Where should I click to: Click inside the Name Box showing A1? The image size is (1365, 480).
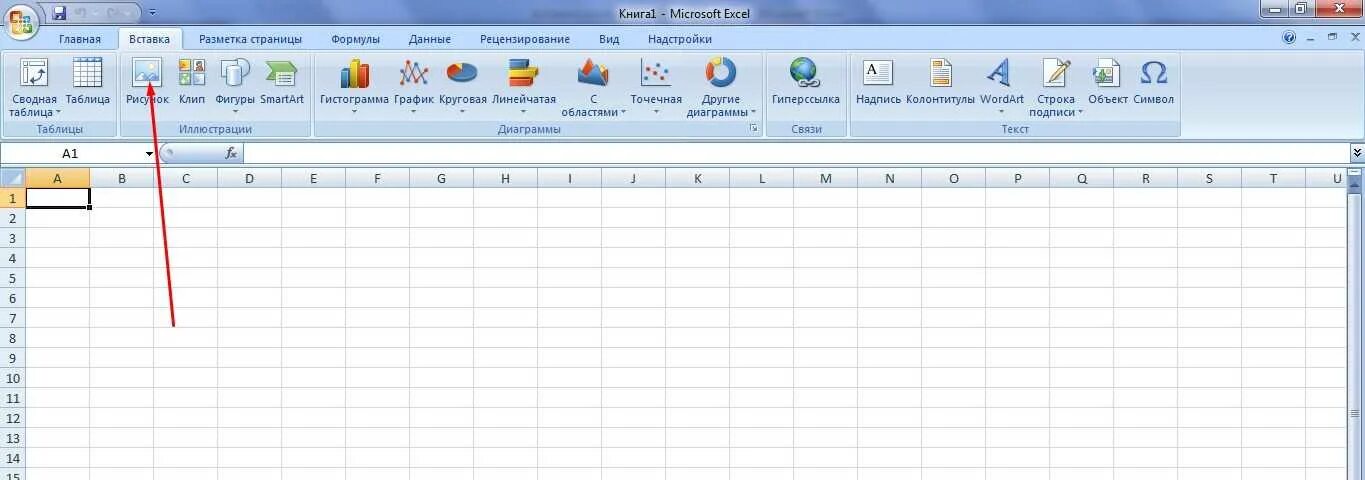[x=71, y=154]
